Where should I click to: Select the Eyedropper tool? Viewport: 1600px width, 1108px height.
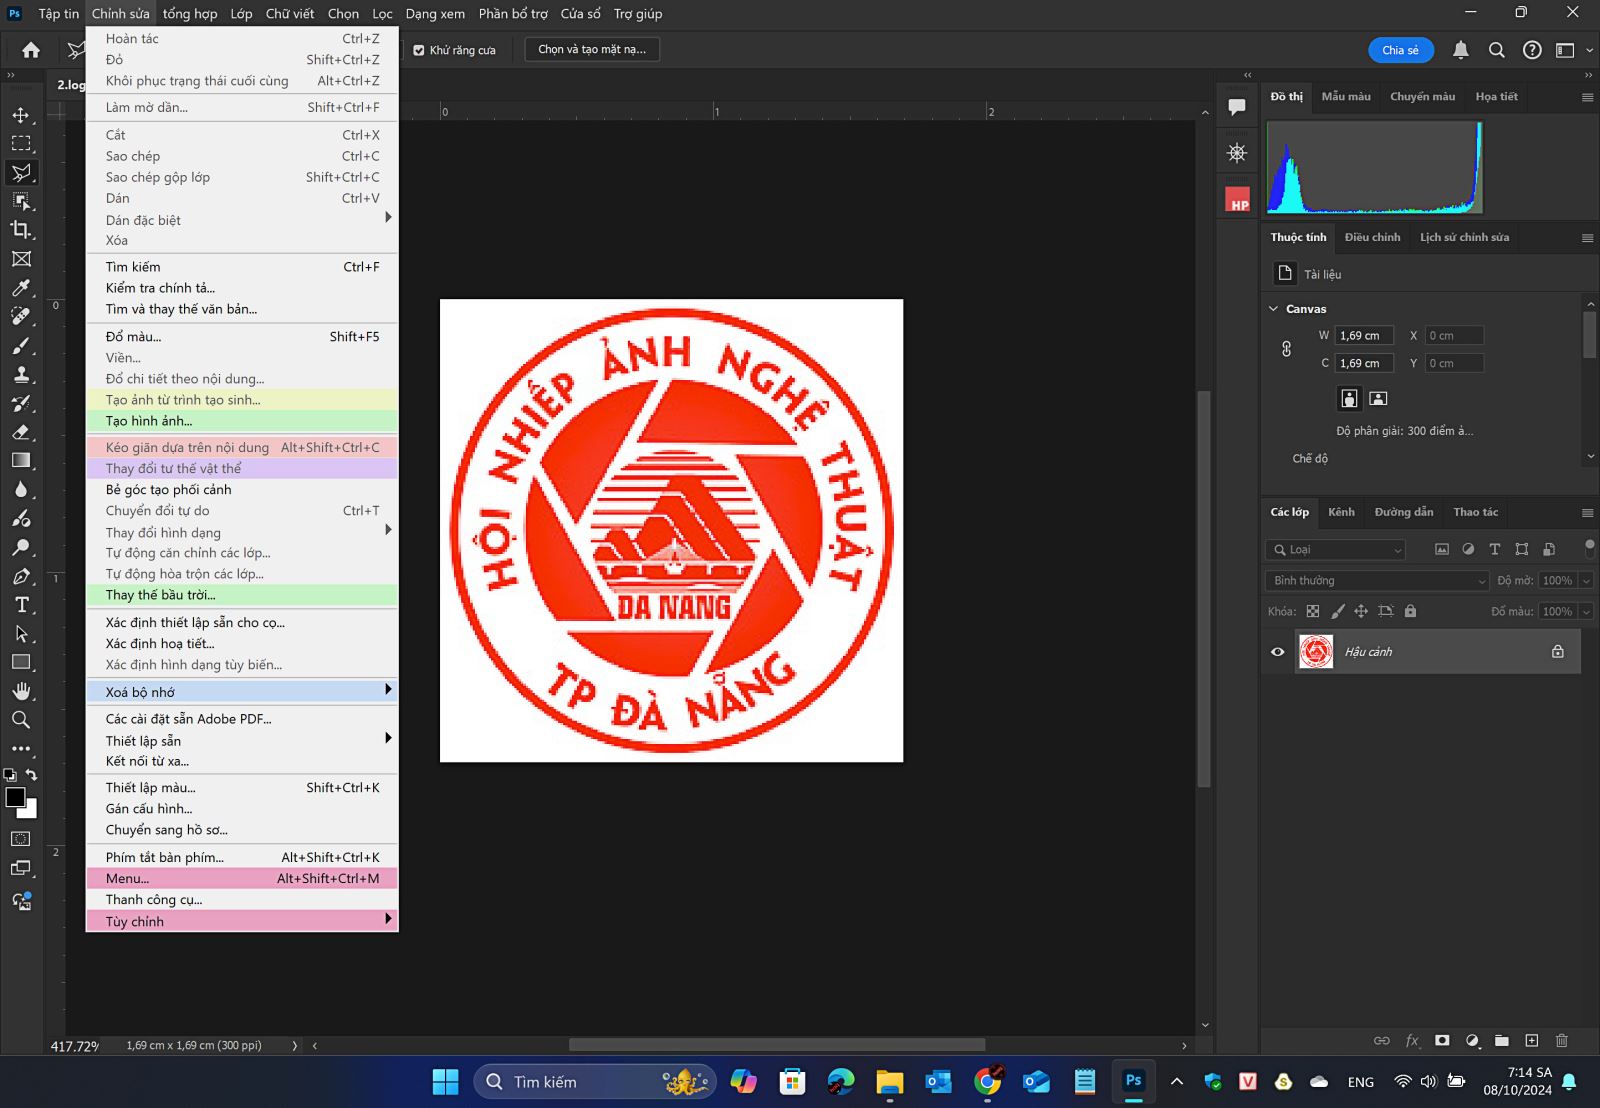[21, 288]
